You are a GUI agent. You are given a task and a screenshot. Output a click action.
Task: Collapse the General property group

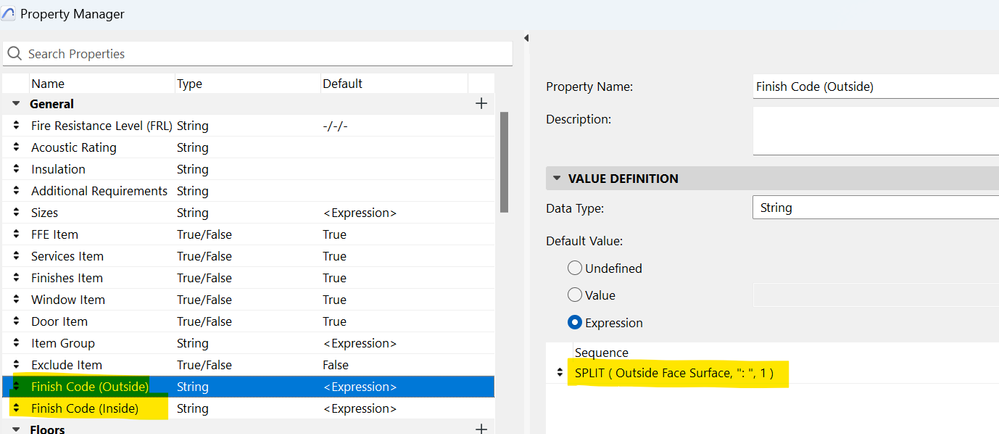pos(16,104)
